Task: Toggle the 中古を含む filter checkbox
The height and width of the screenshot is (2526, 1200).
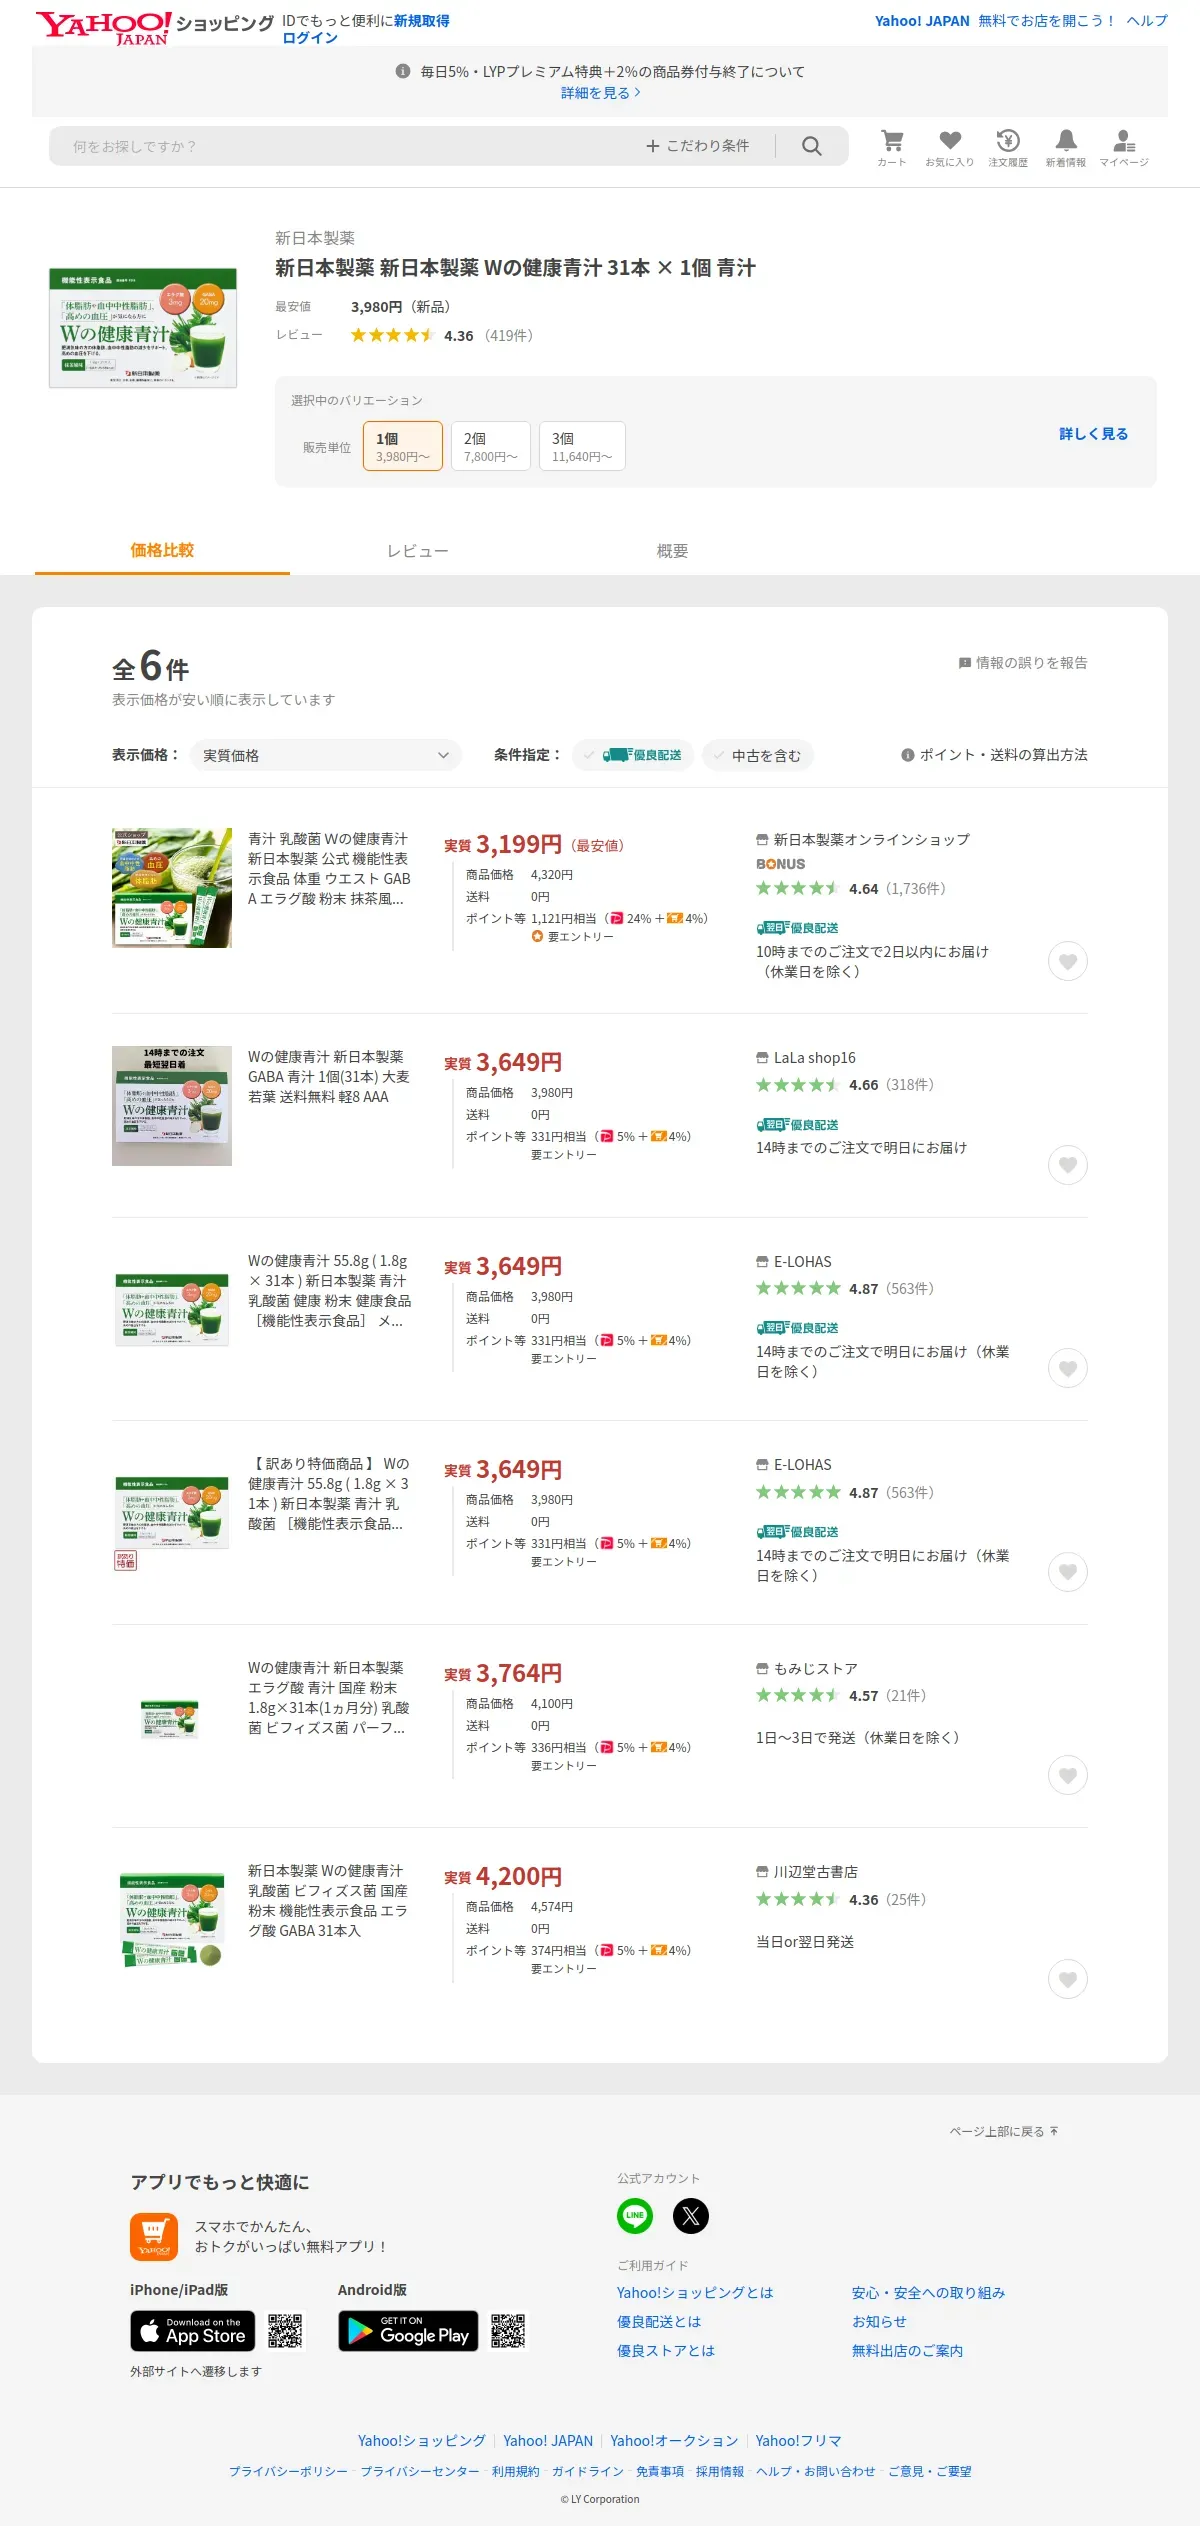Action: pos(758,755)
